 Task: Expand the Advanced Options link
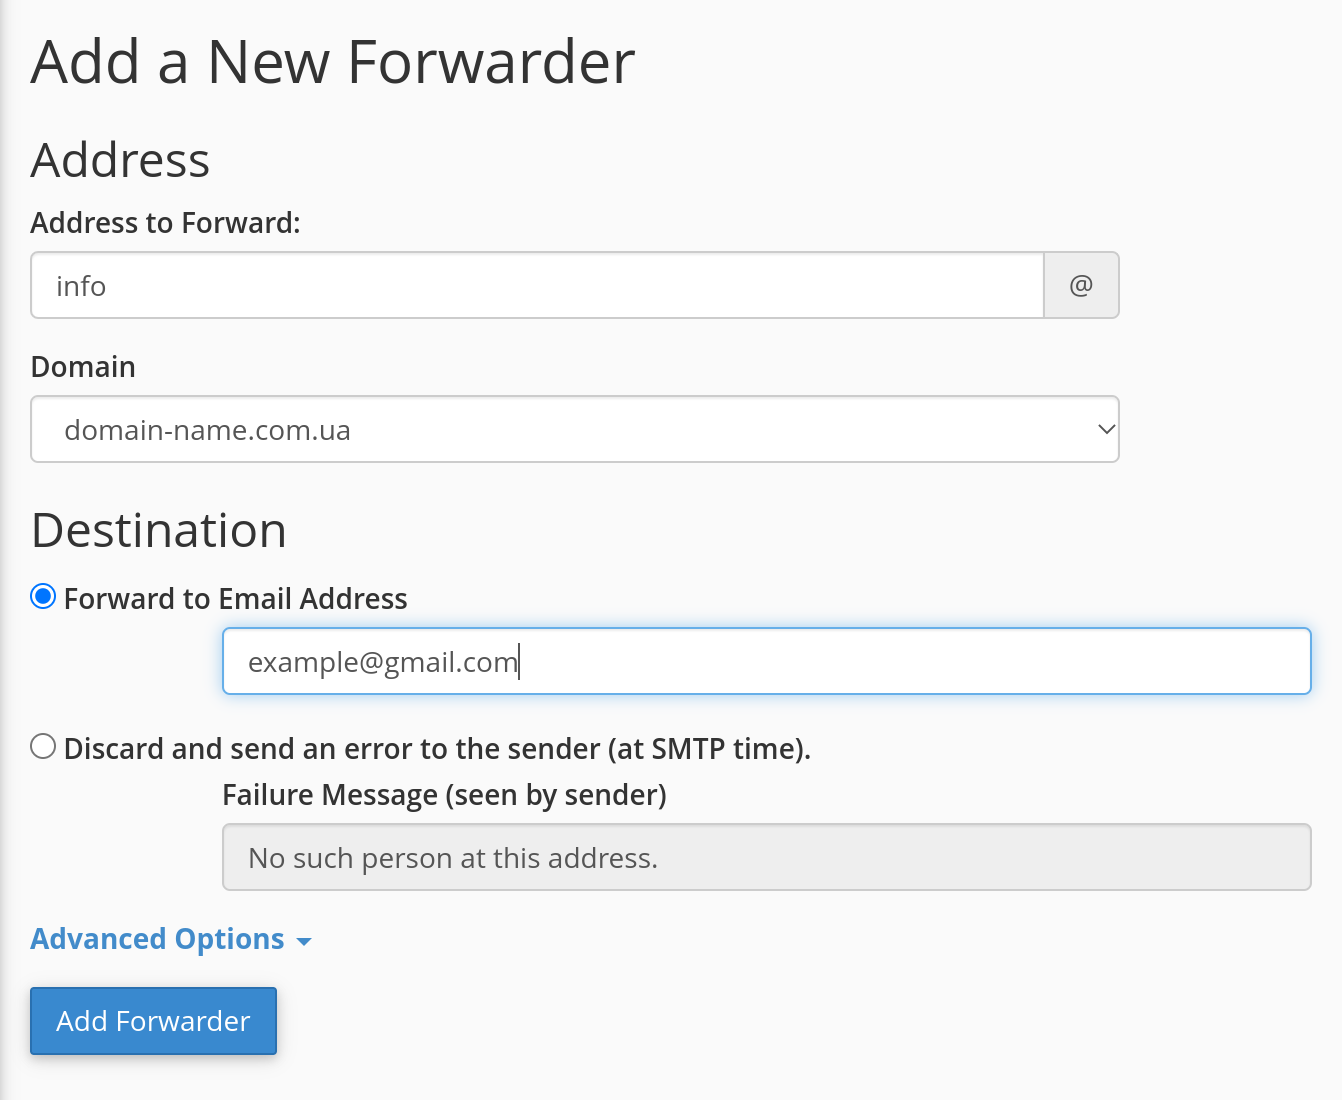click(157, 939)
